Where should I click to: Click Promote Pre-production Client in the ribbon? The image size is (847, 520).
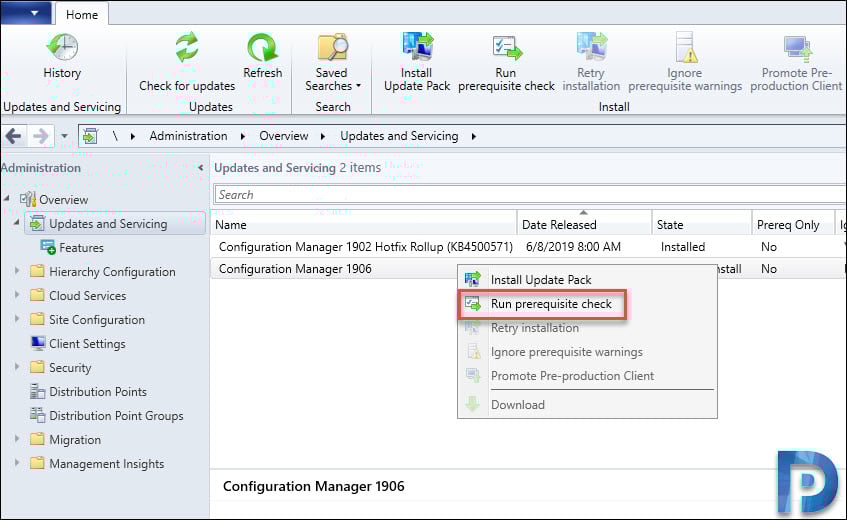tap(796, 63)
